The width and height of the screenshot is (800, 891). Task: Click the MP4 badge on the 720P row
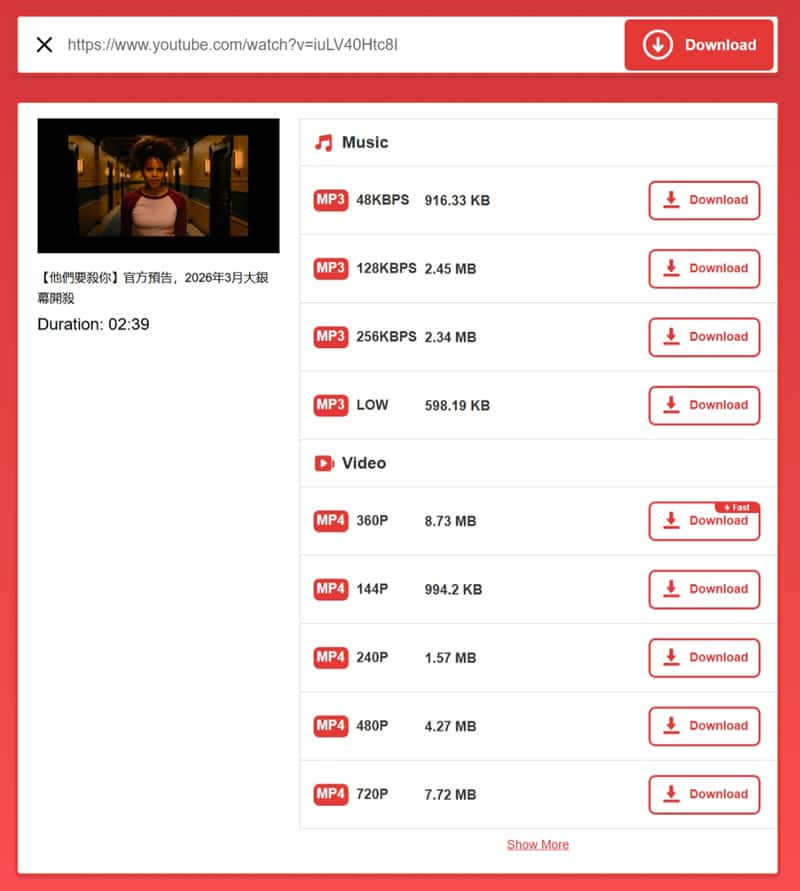pos(330,794)
